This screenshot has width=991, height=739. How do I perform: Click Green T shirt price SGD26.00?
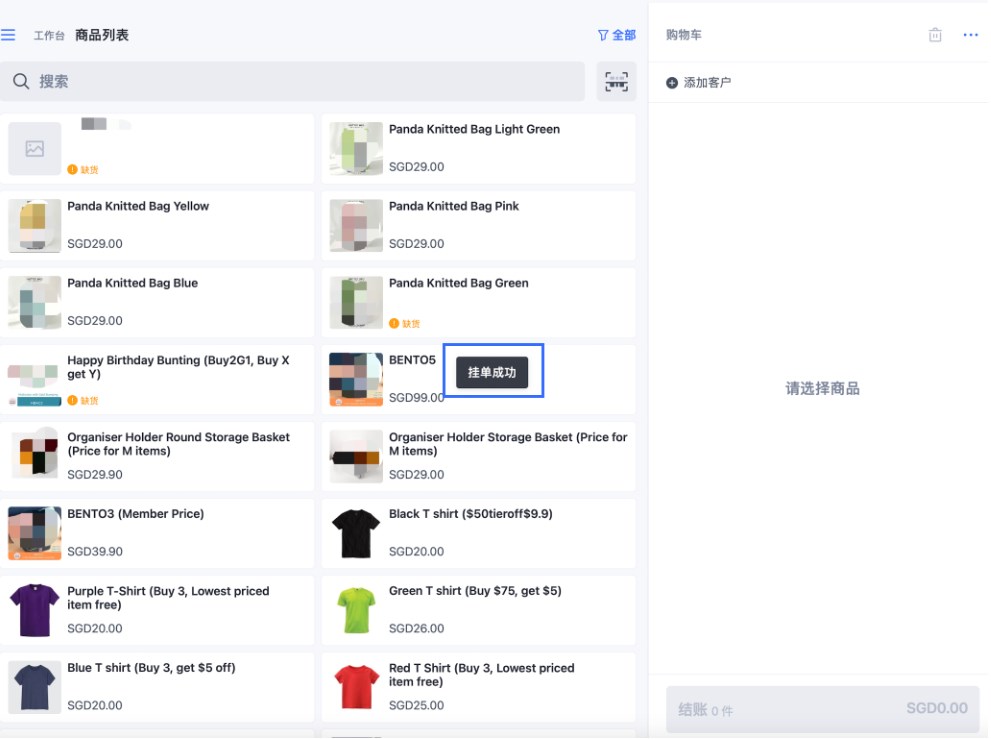pyautogui.click(x=416, y=629)
